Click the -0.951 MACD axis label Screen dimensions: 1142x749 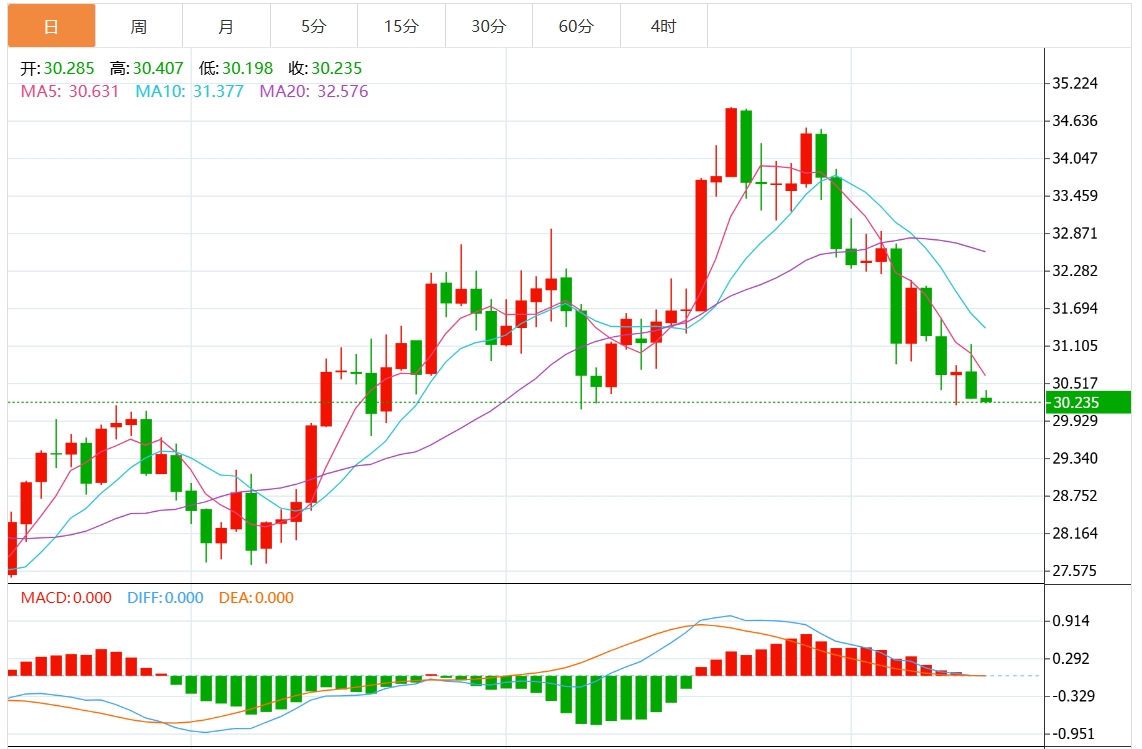coord(1074,734)
